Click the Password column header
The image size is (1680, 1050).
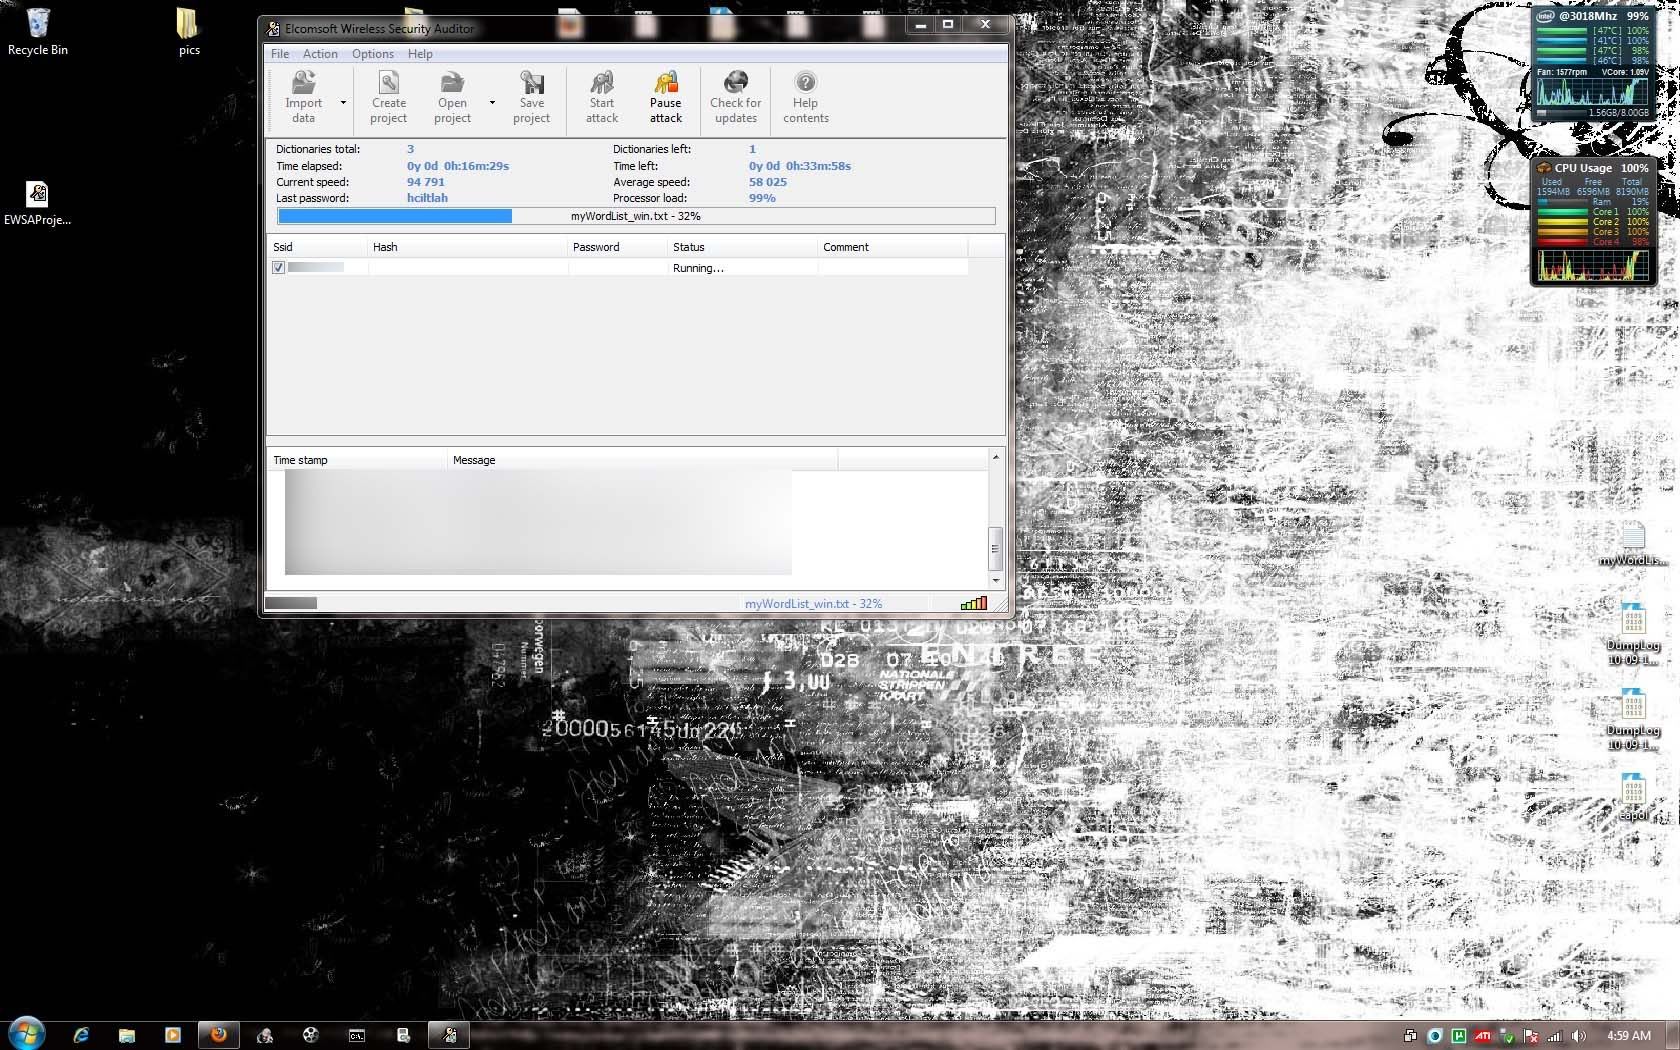[617, 247]
